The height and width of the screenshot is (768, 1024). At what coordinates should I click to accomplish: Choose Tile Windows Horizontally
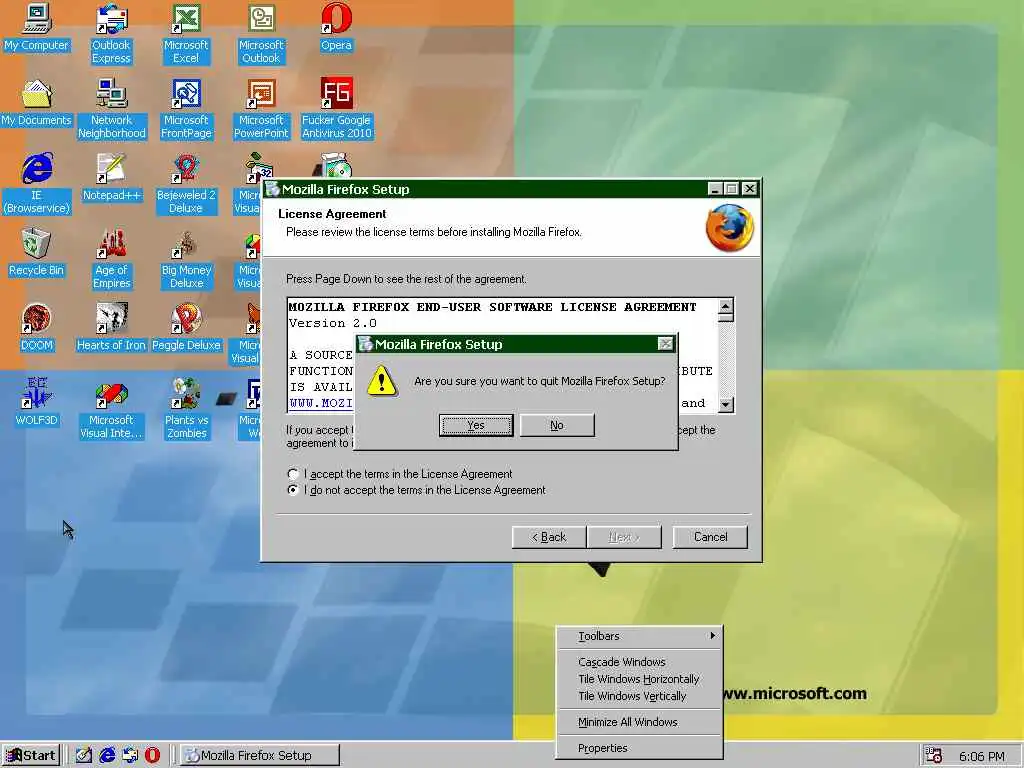tap(639, 679)
